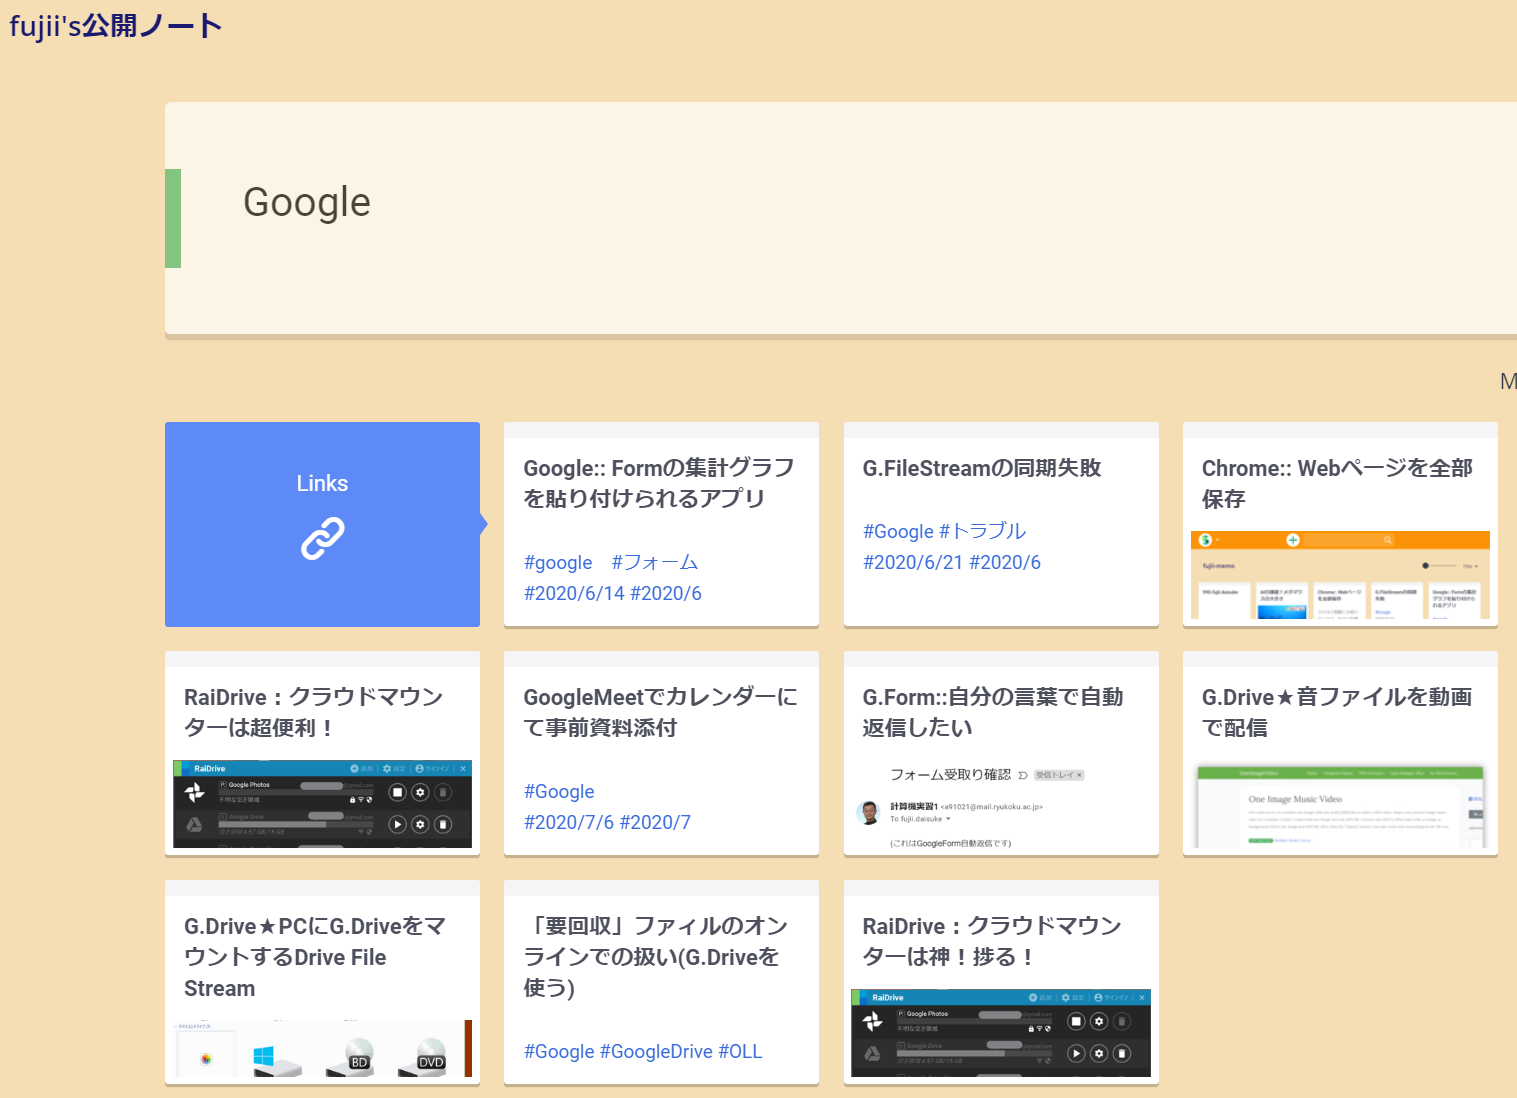1517x1098 pixels.
Task: Select the #2020/7/6 date tag
Action: (569, 823)
